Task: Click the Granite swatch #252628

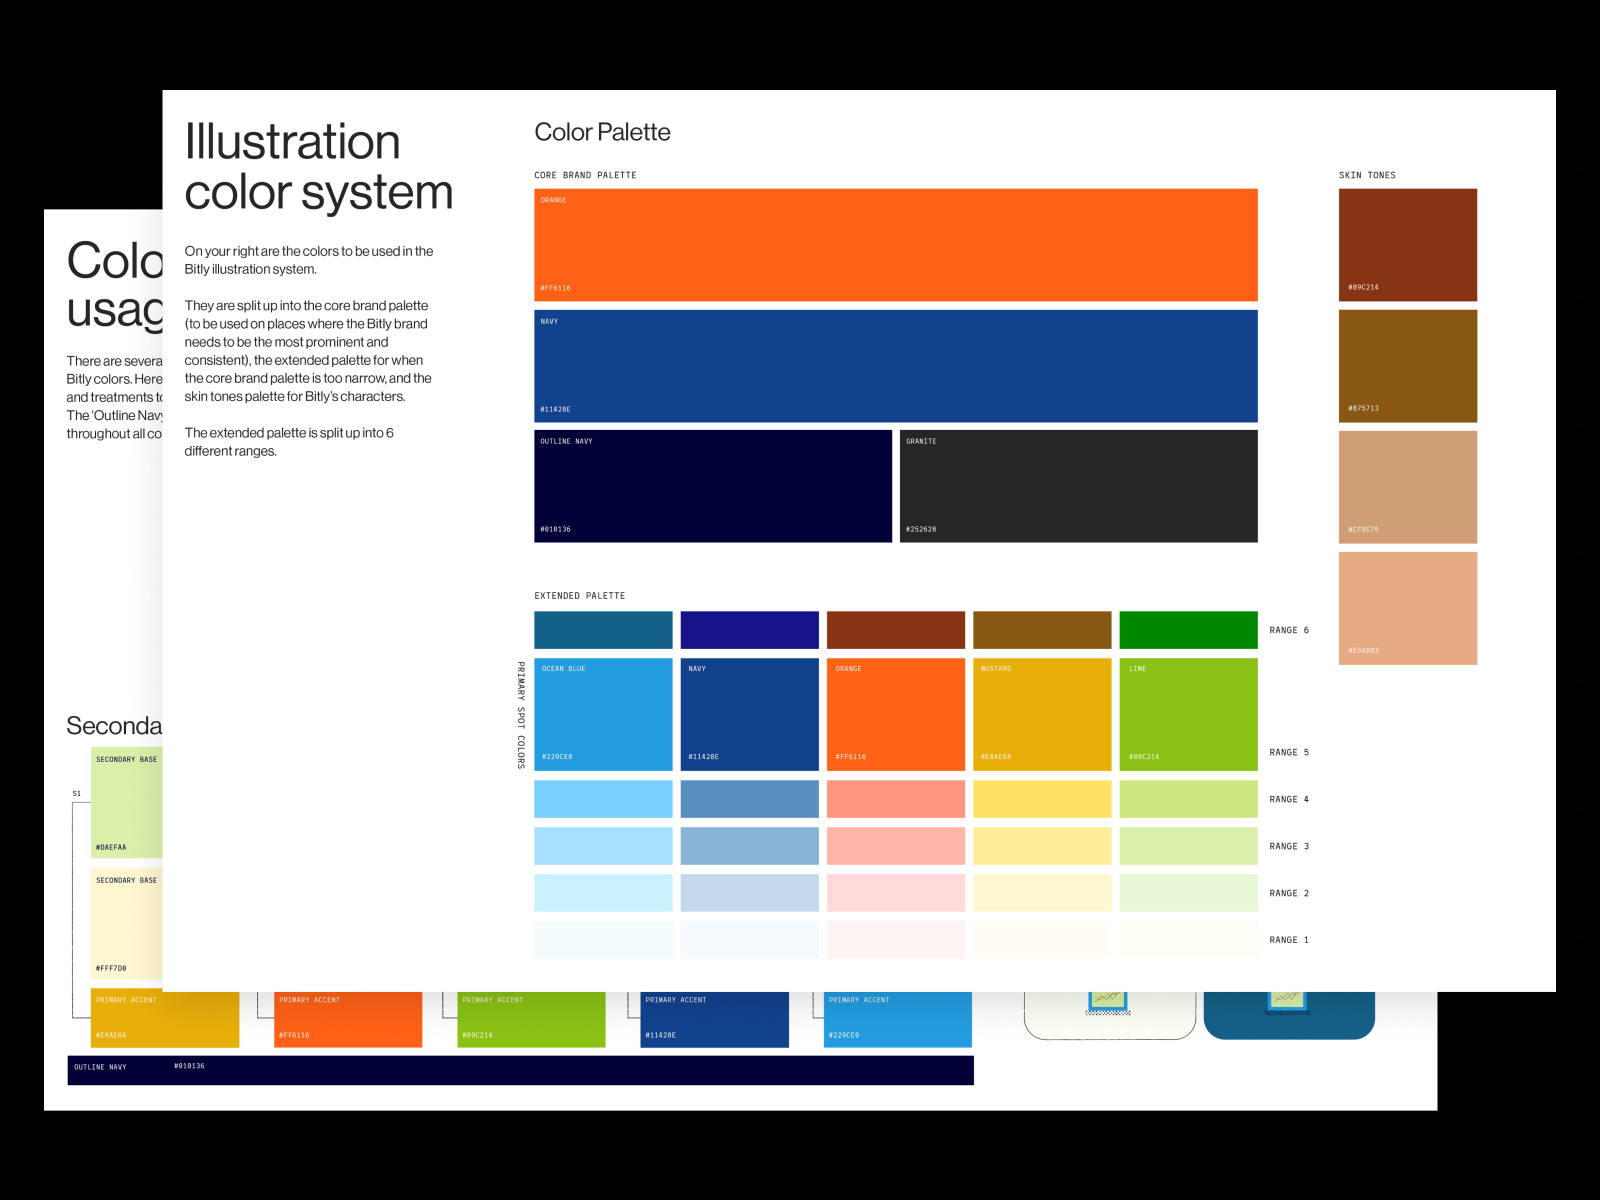Action: click(1079, 485)
